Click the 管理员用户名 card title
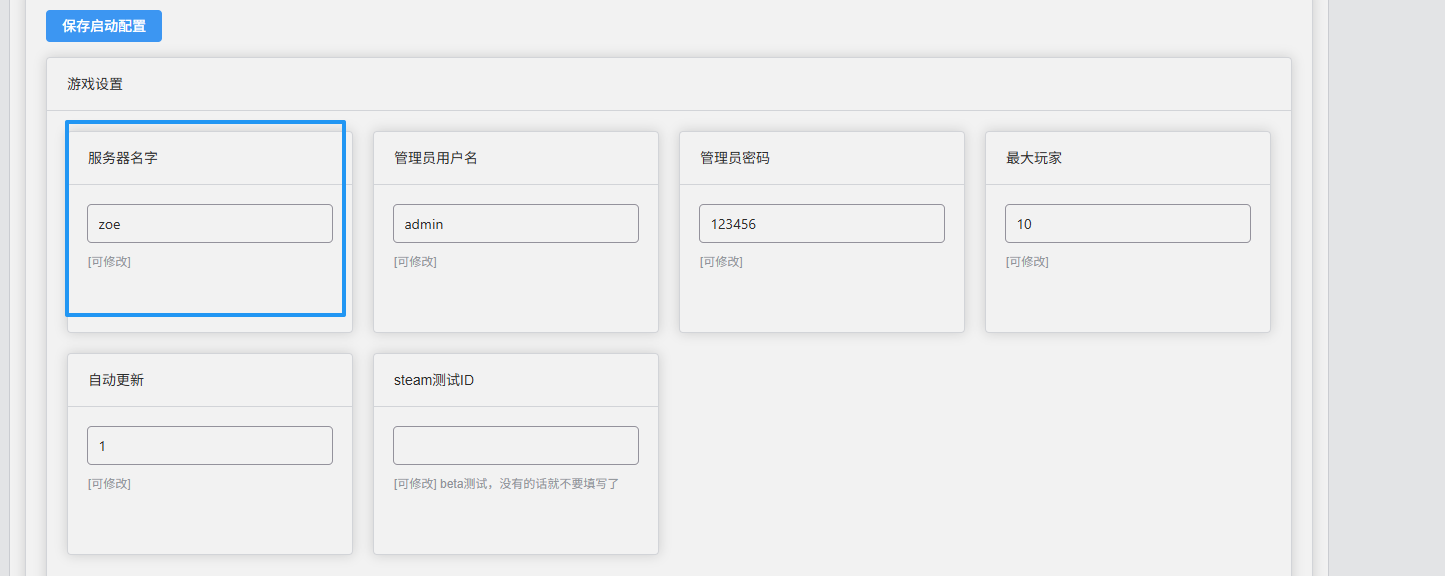Viewport: 1445px width, 576px height. click(x=436, y=158)
